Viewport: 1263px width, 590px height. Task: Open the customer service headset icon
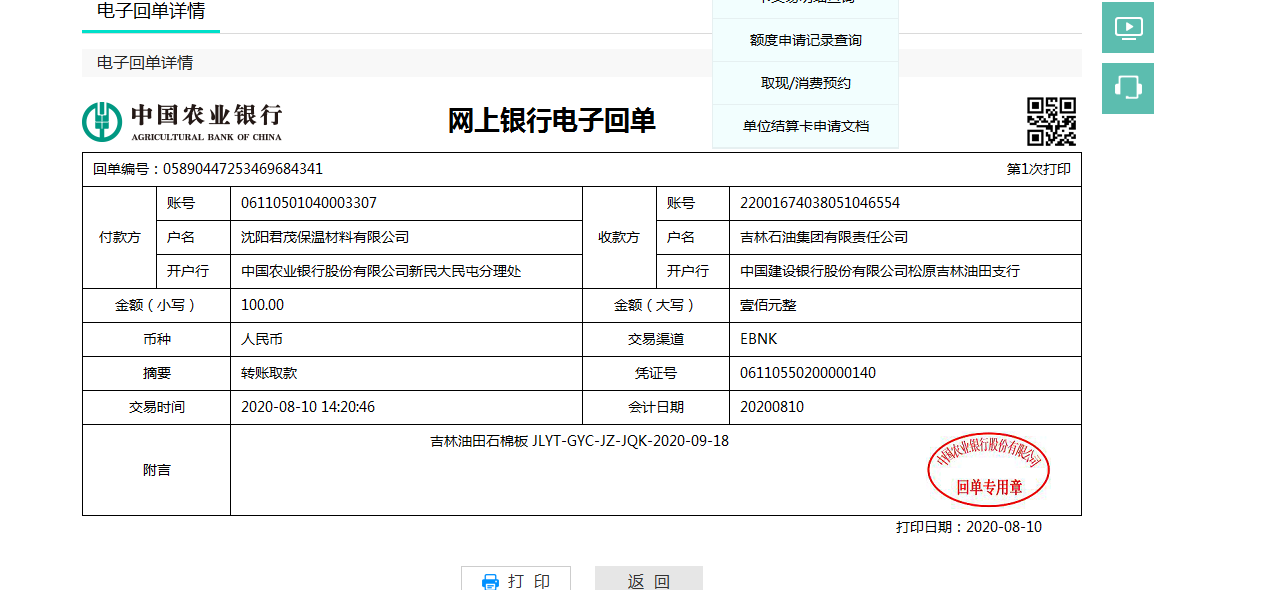coord(1128,88)
